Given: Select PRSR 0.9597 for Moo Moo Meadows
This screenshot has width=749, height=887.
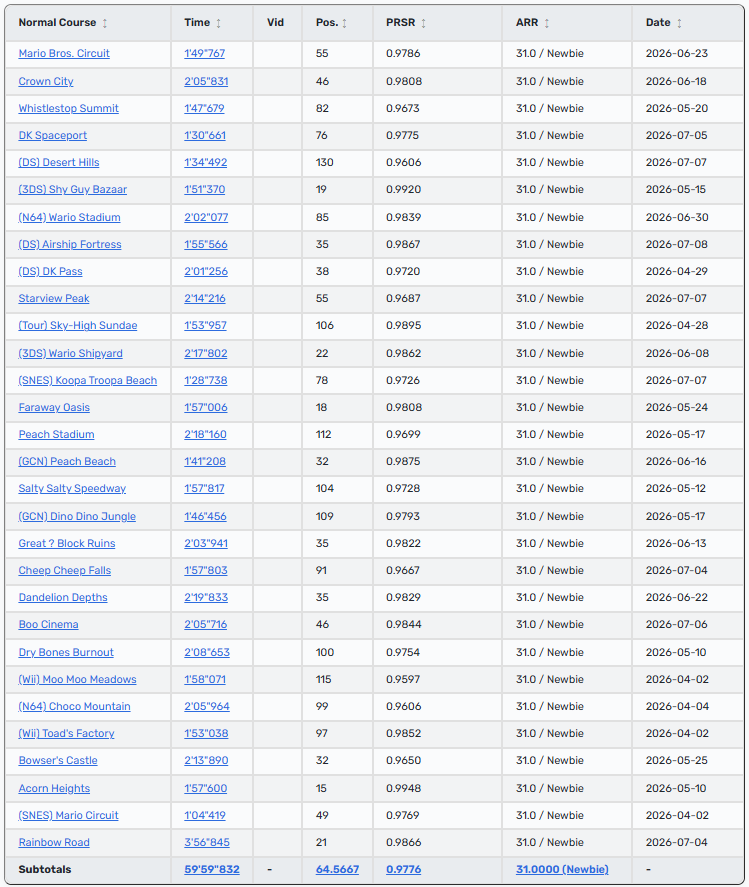Looking at the screenshot, I should pyautogui.click(x=403, y=681).
